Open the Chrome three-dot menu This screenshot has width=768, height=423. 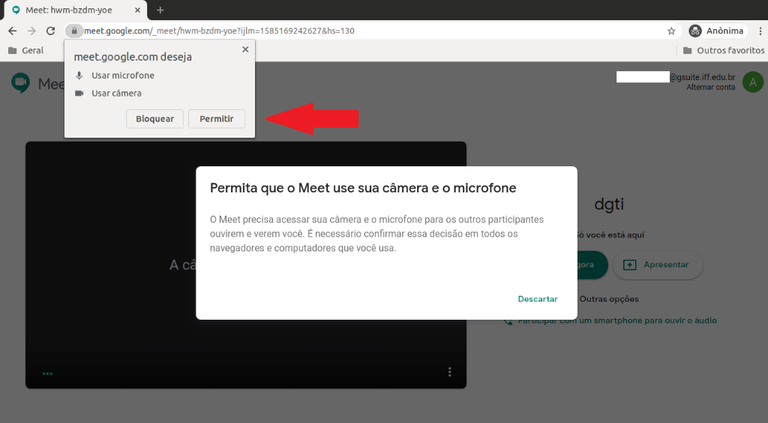[757, 31]
